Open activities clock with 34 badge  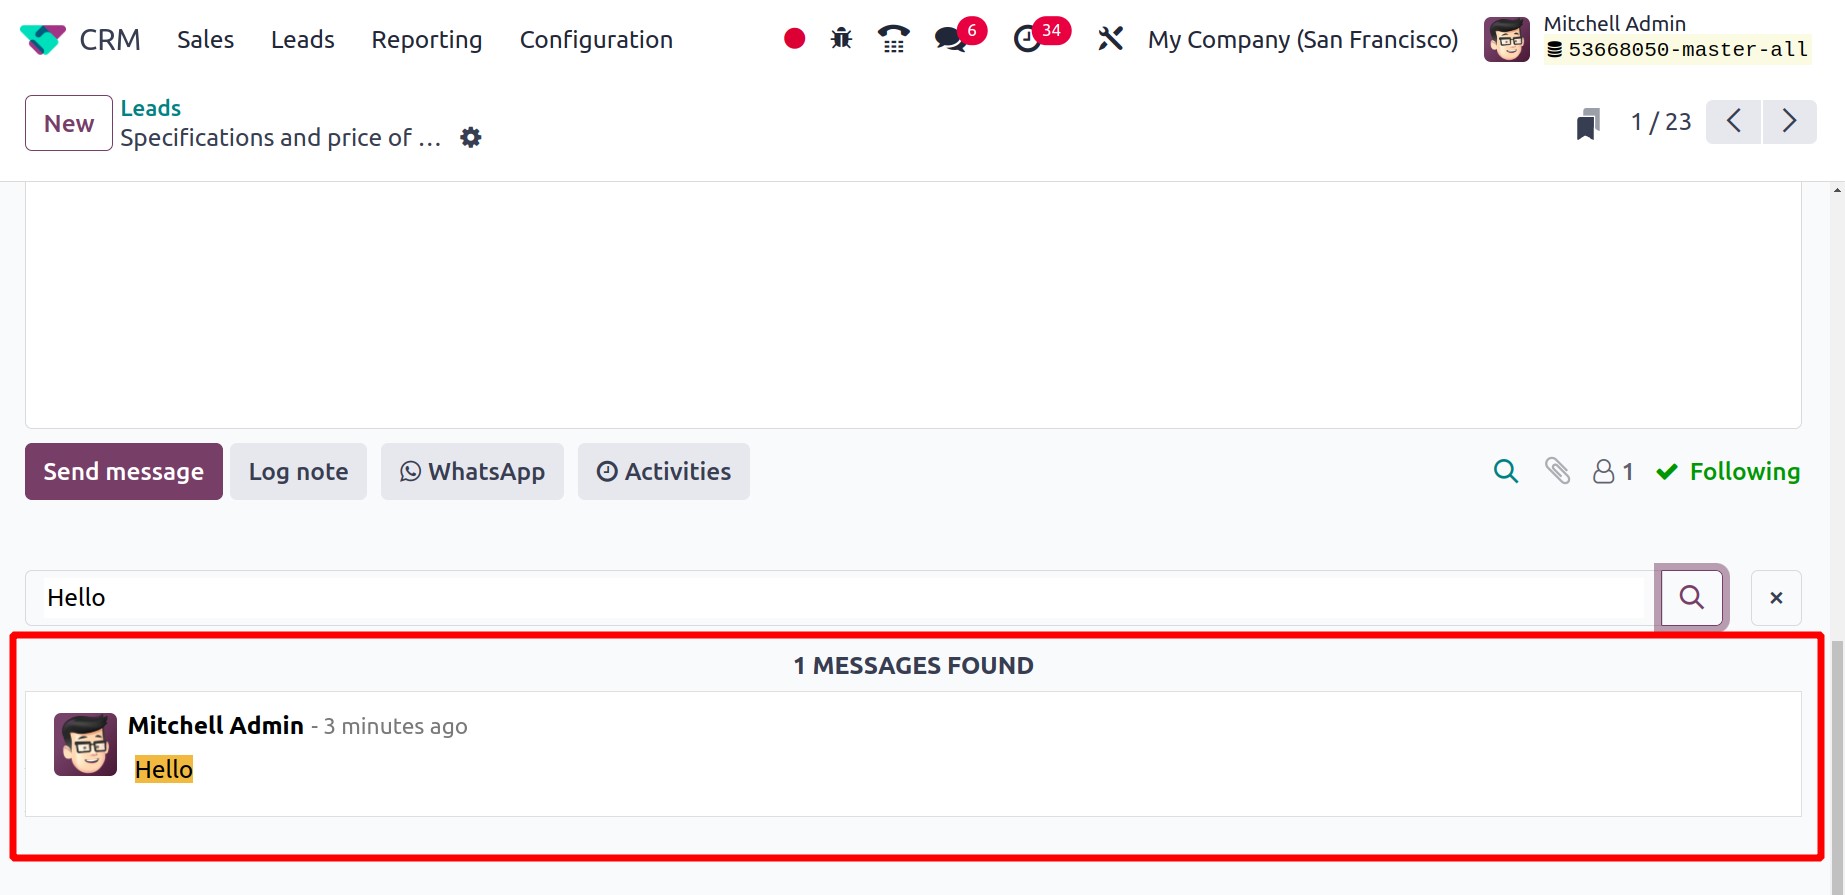(x=1041, y=36)
